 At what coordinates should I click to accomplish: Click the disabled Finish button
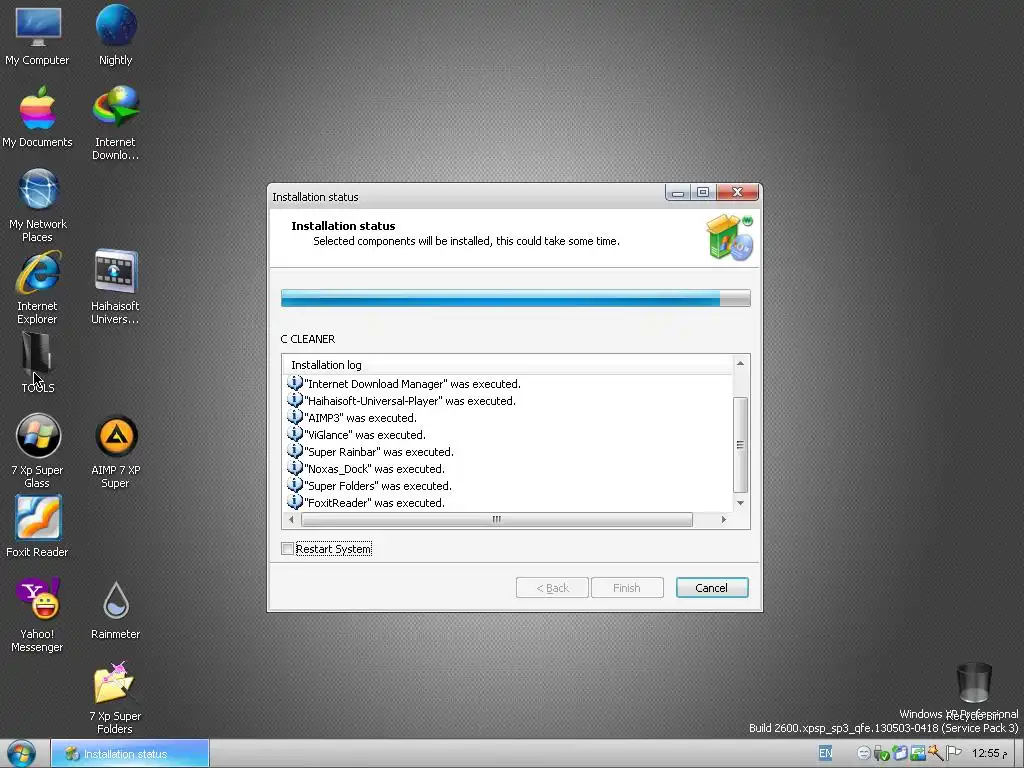(x=627, y=588)
